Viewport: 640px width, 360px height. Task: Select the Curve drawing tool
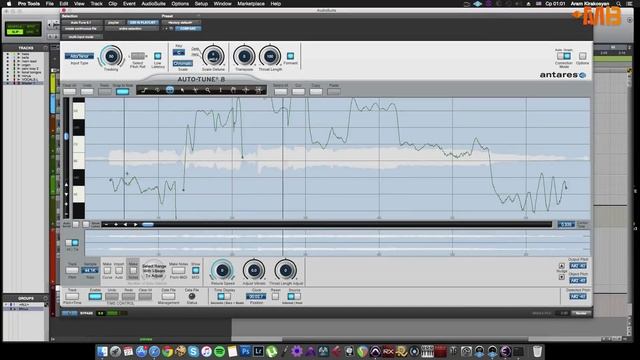point(157,90)
